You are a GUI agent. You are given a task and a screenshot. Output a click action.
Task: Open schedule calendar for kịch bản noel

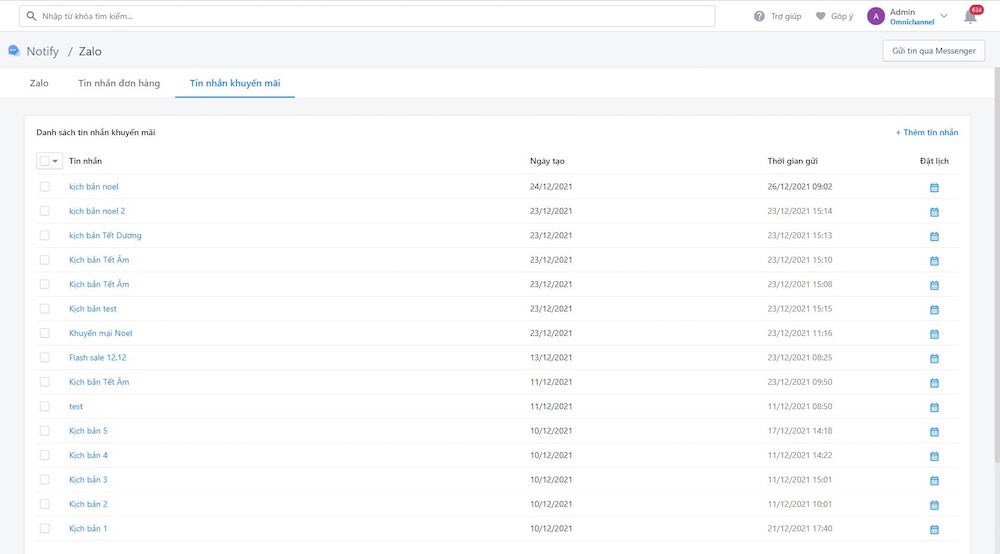934,187
